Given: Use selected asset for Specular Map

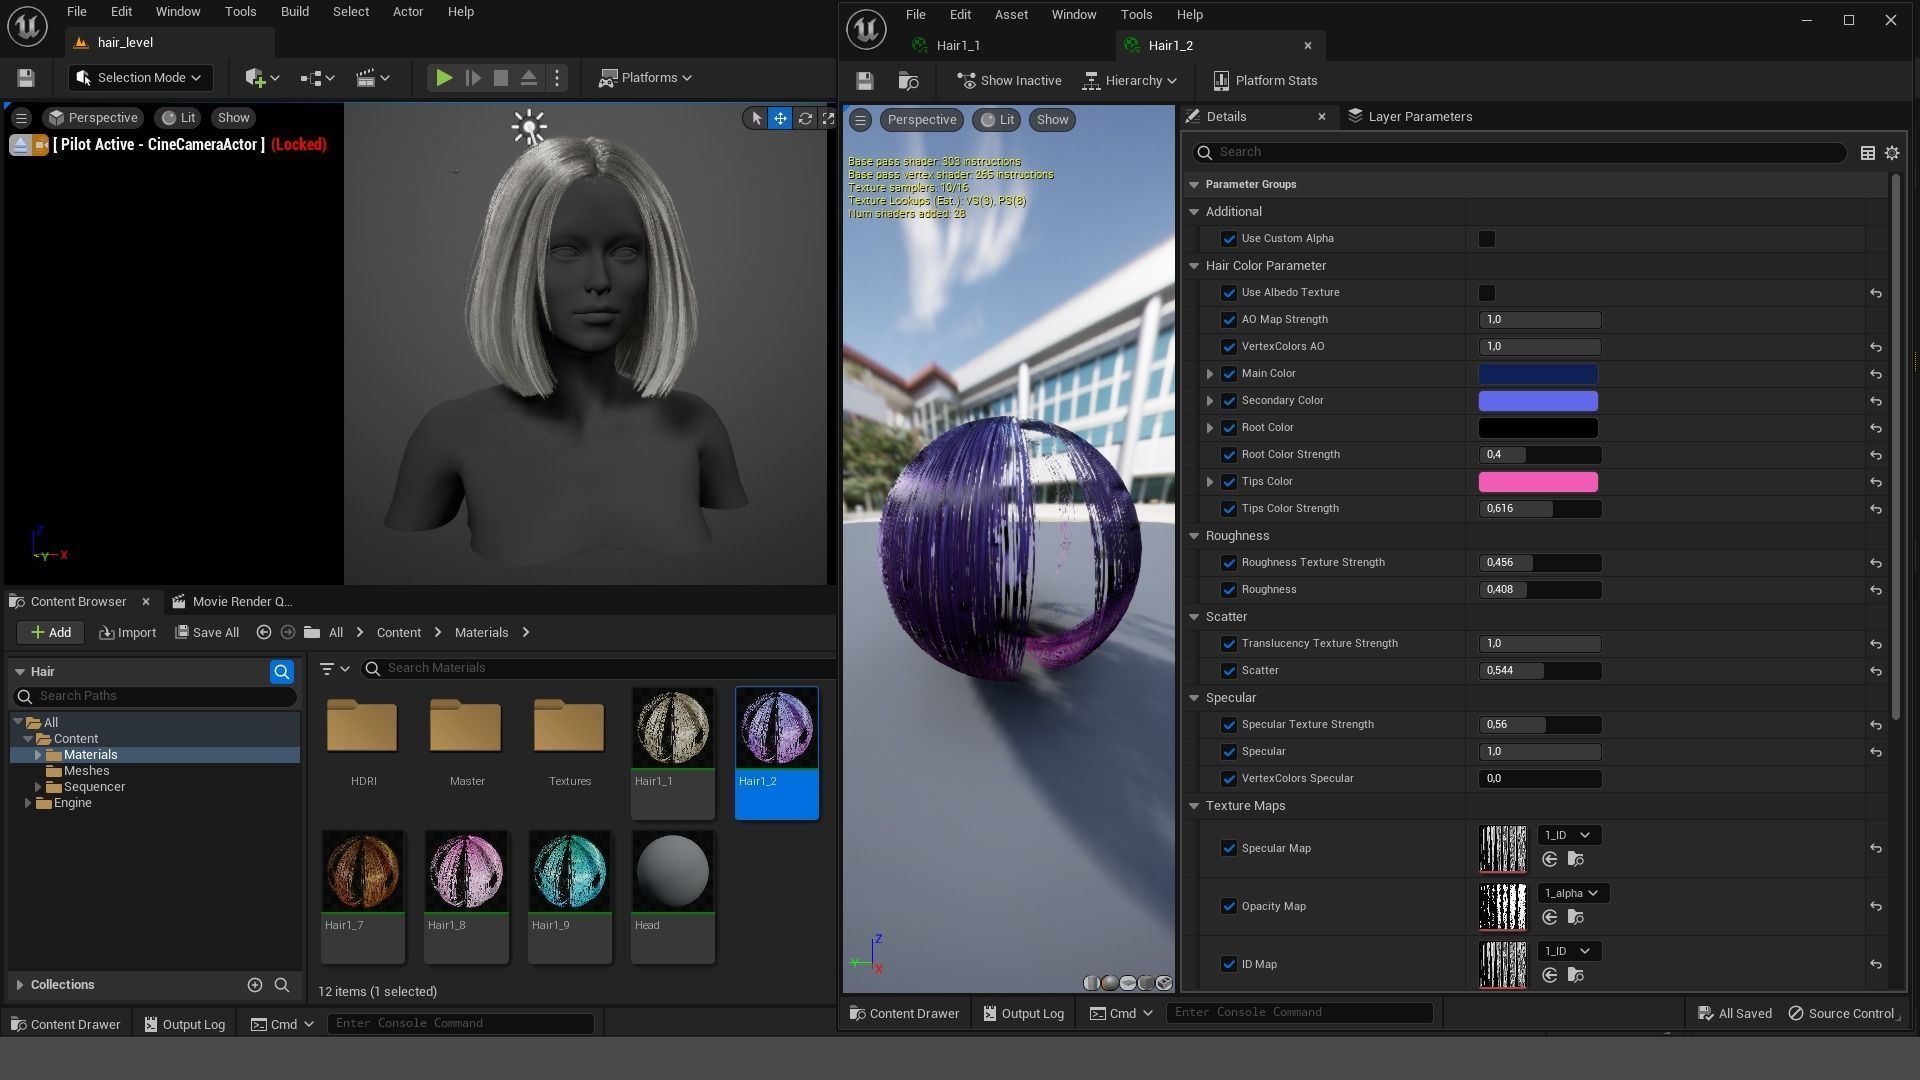Looking at the screenshot, I should [1550, 859].
